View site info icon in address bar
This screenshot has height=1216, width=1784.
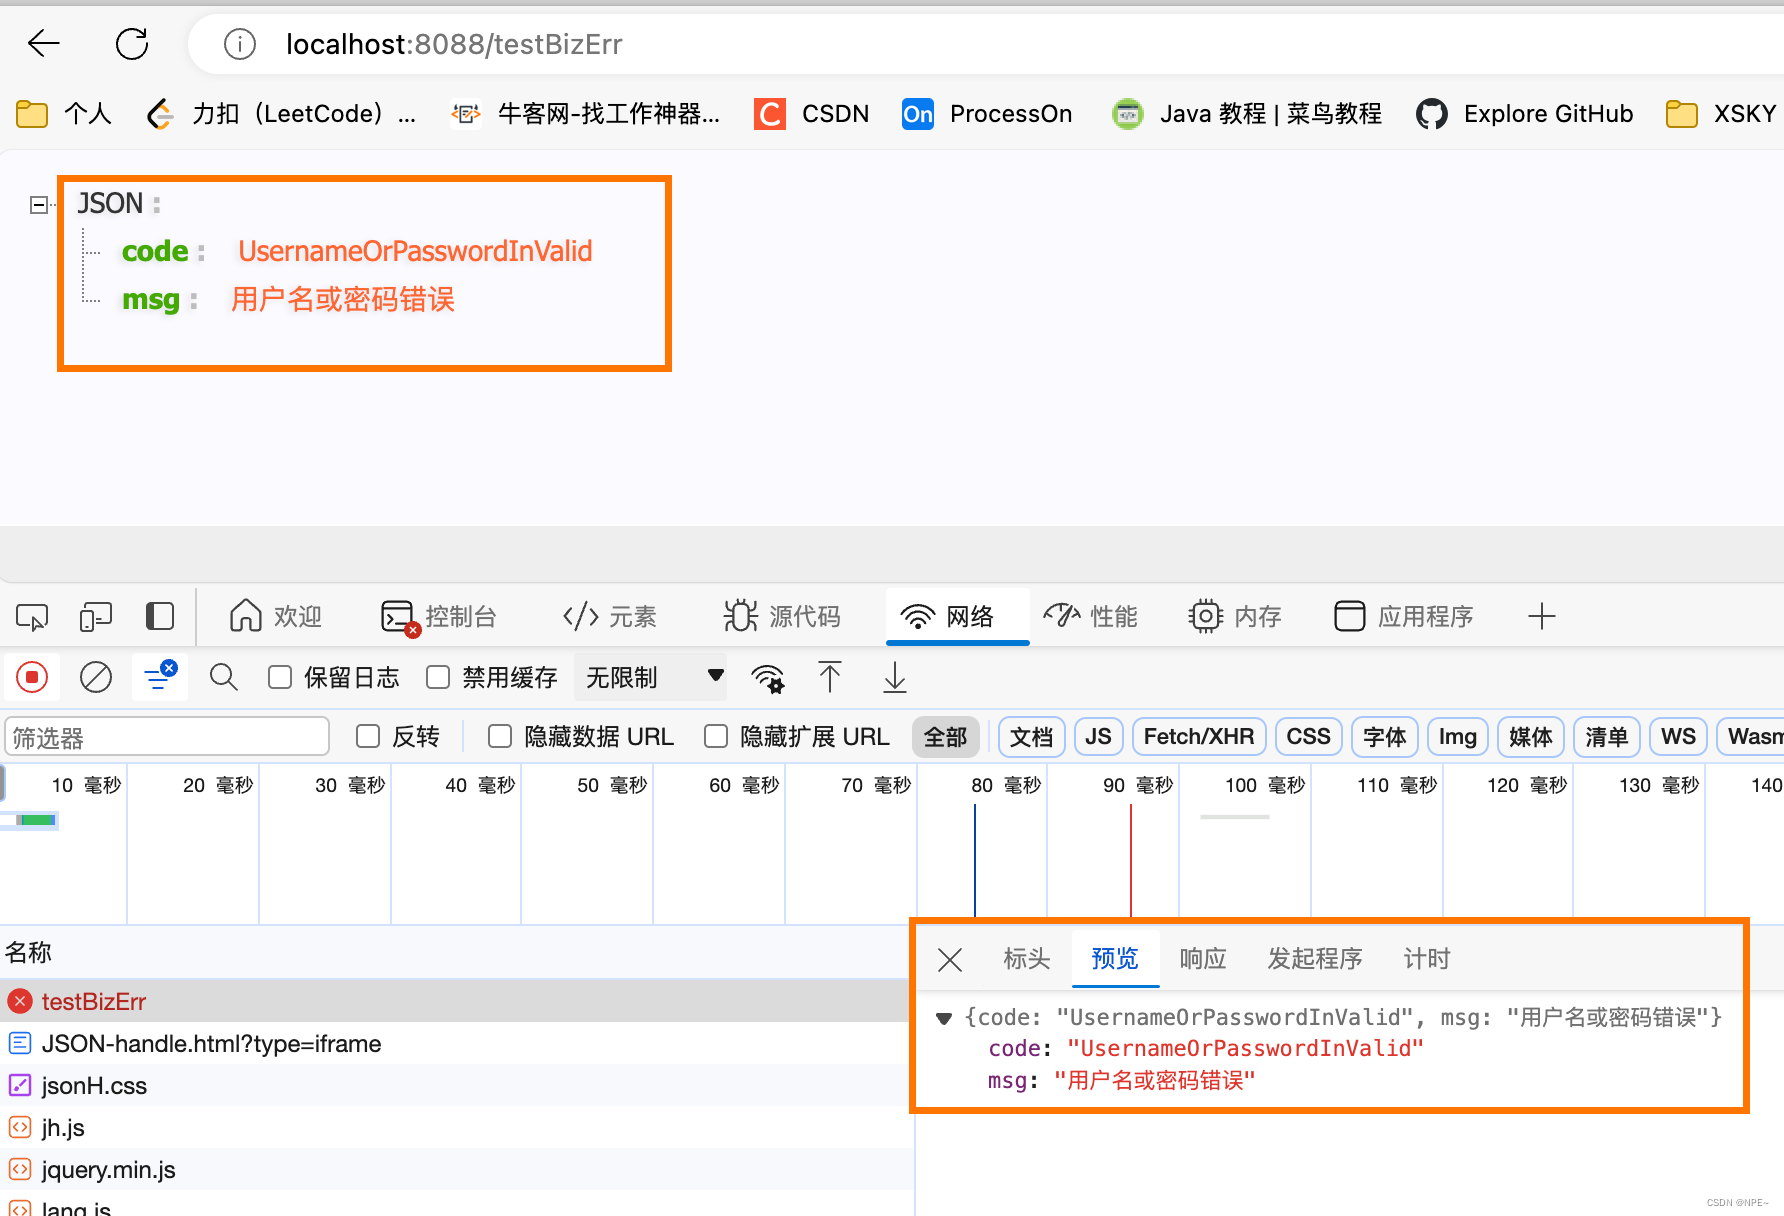[x=240, y=44]
